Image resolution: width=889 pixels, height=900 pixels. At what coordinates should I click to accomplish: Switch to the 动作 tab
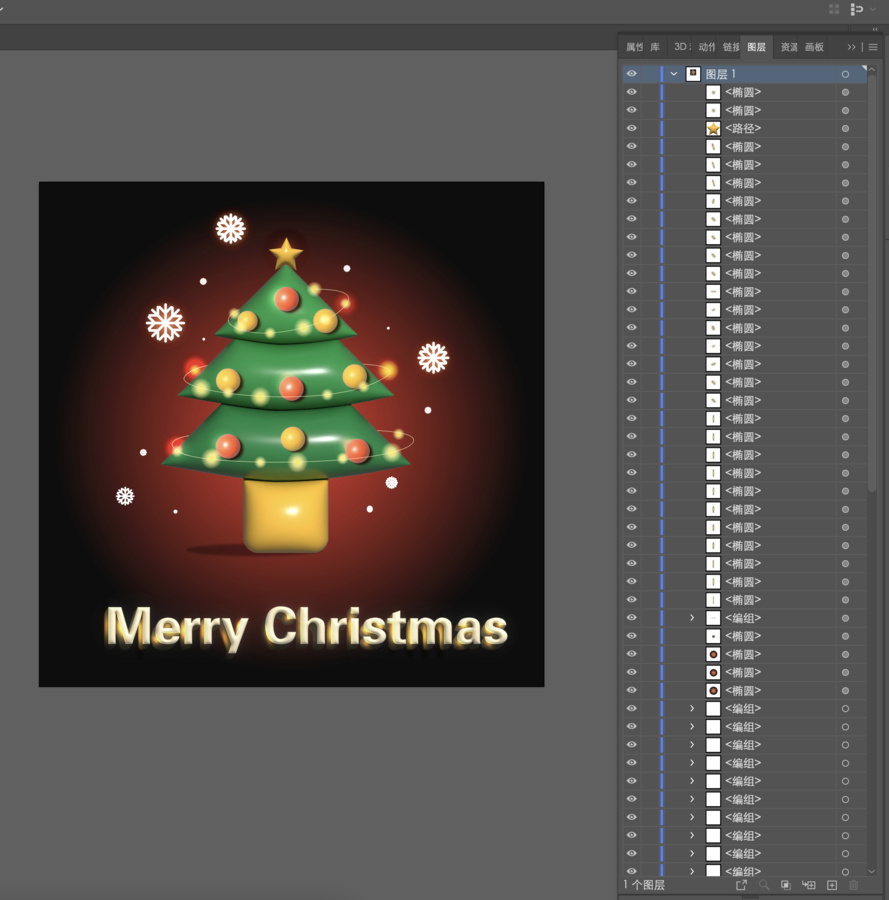(706, 47)
